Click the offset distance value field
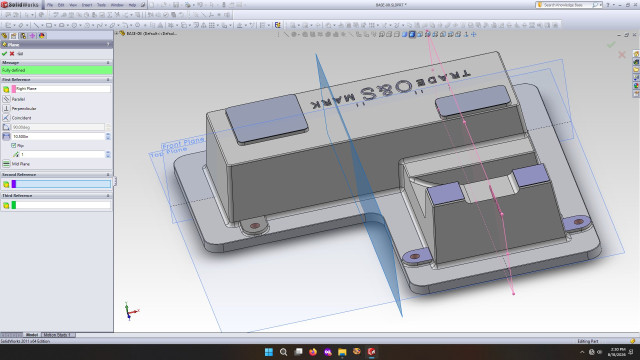The image size is (640, 360). pyautogui.click(x=58, y=136)
